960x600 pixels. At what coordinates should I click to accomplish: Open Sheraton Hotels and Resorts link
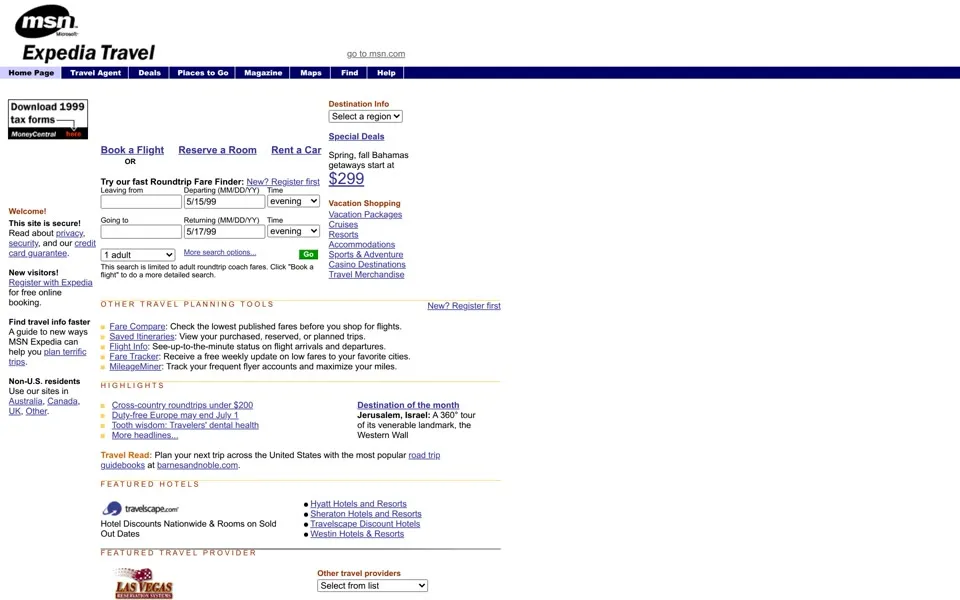(x=366, y=514)
